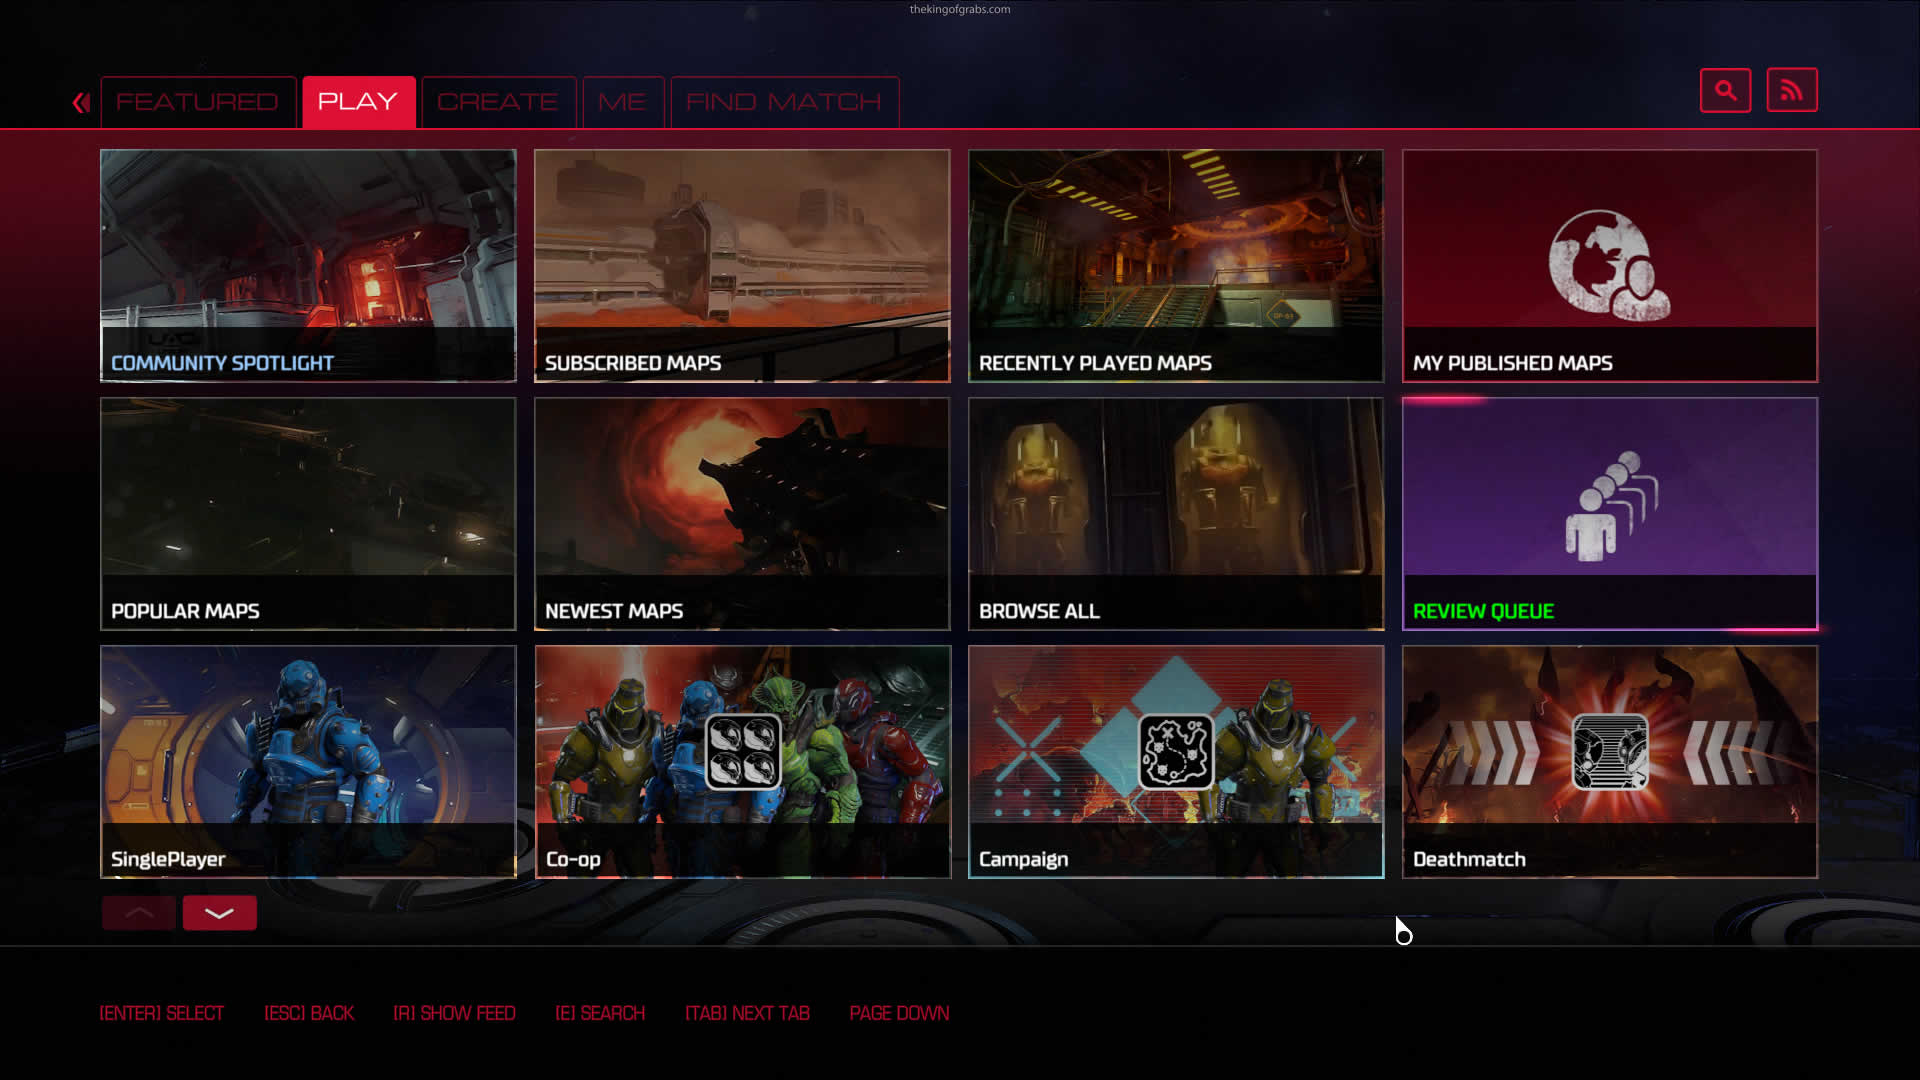Click the Page Down text hint
This screenshot has width=1920, height=1080.
899,1013
